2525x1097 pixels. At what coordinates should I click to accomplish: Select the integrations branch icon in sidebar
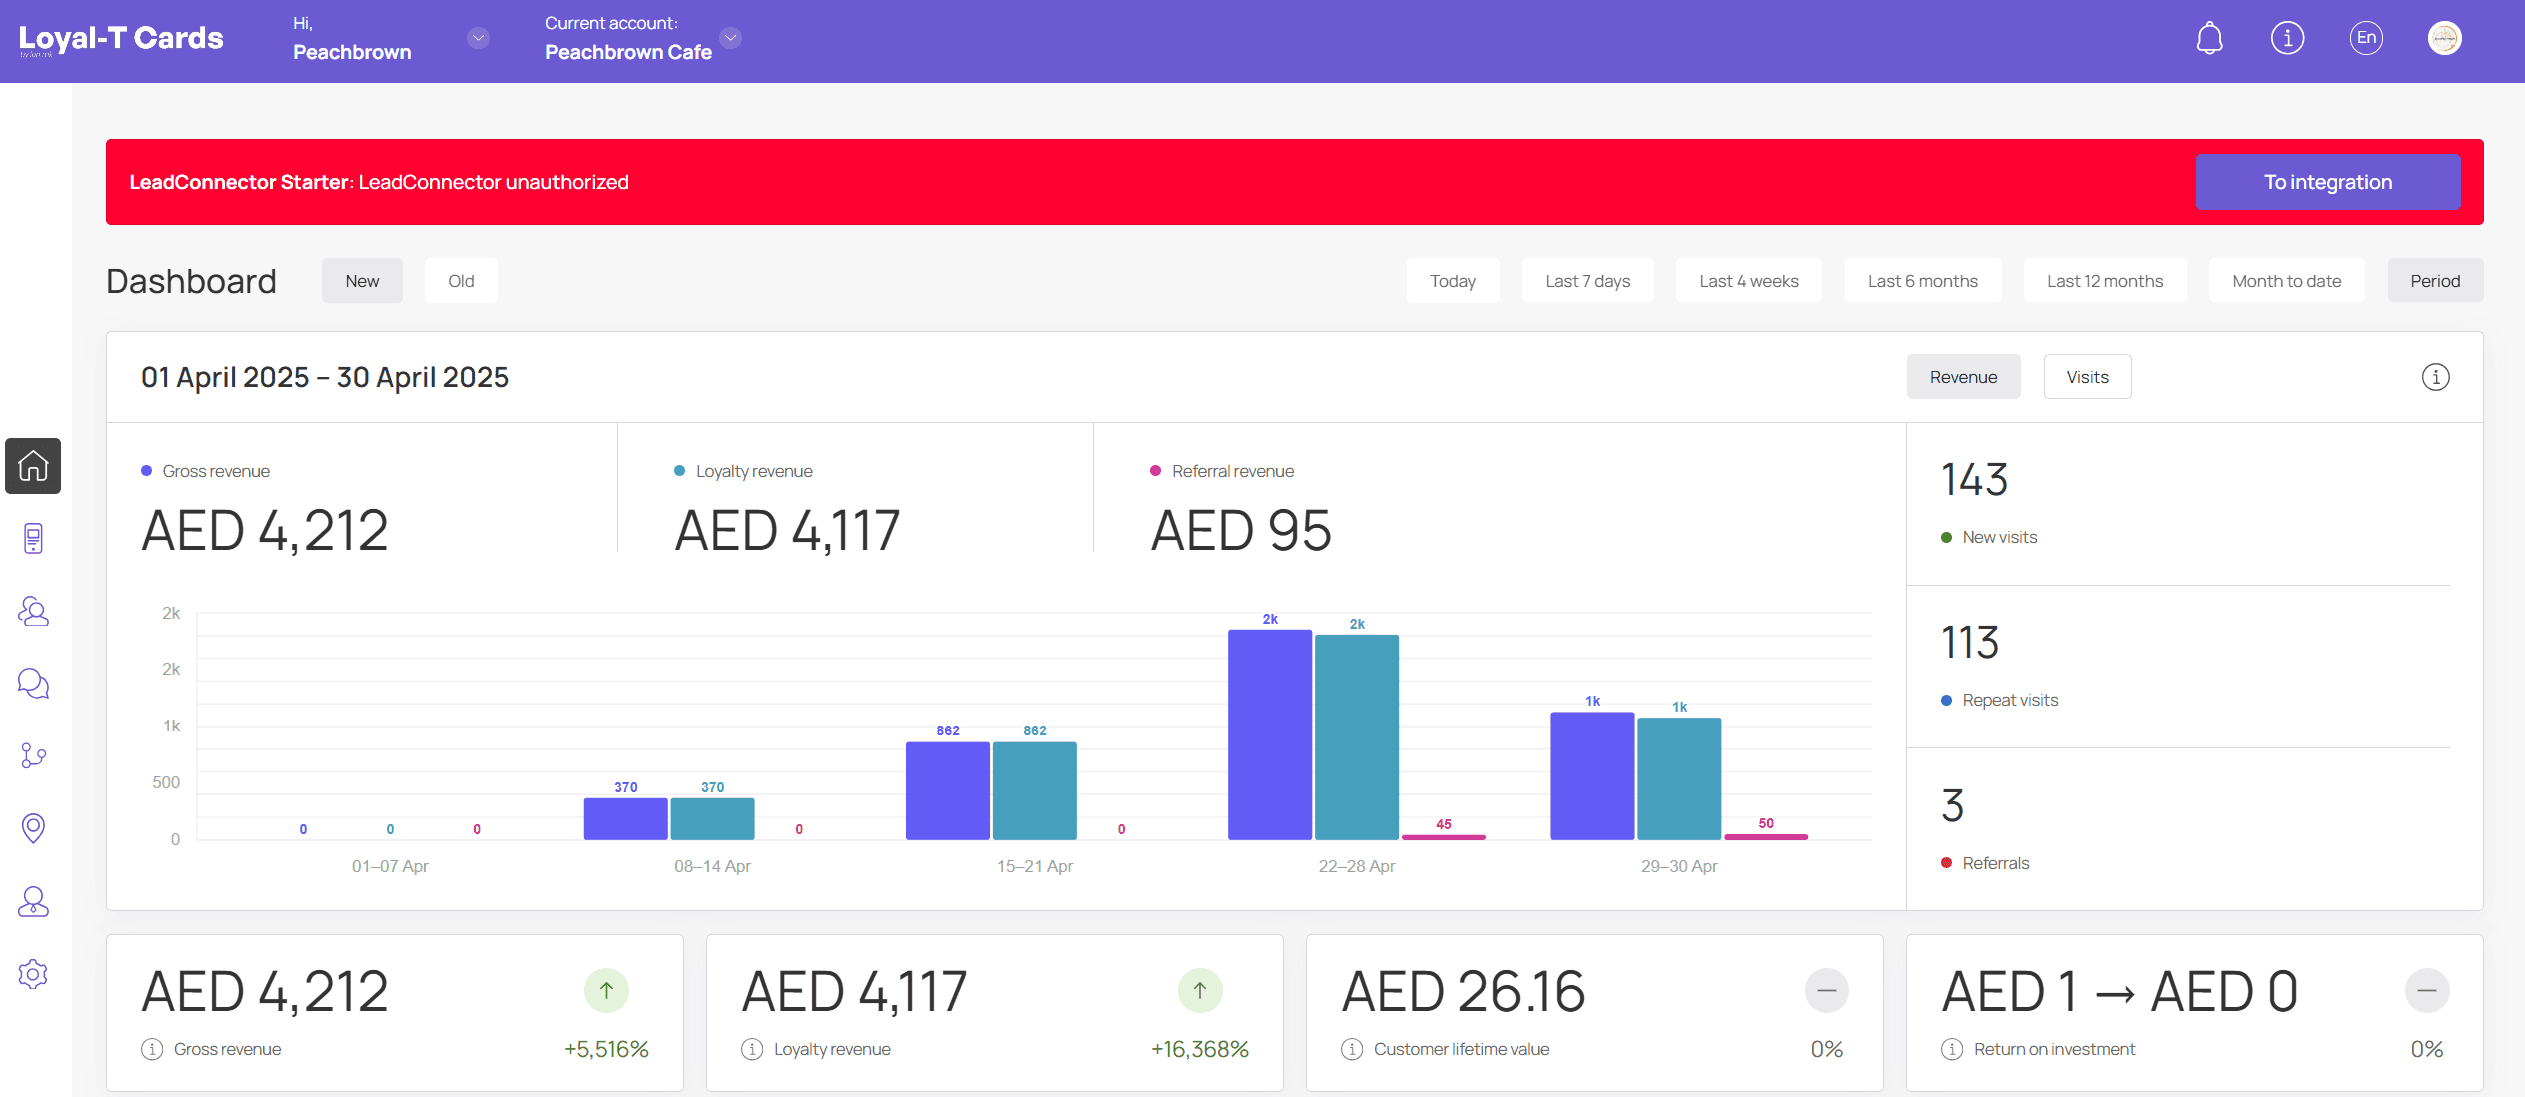click(32, 755)
